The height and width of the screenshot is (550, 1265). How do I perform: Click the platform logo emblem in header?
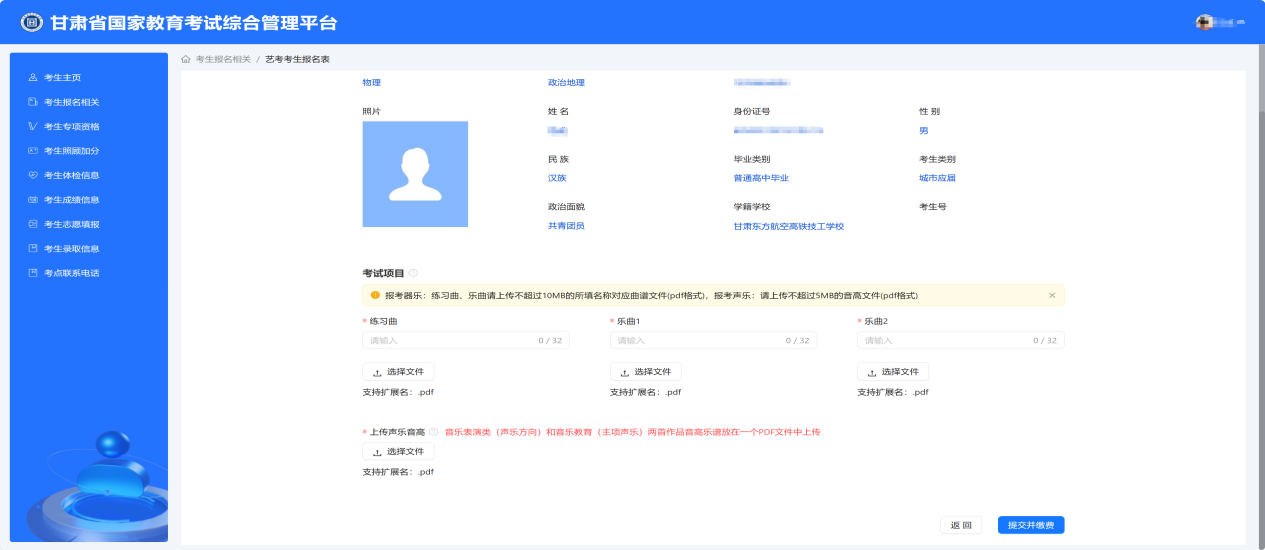click(31, 22)
